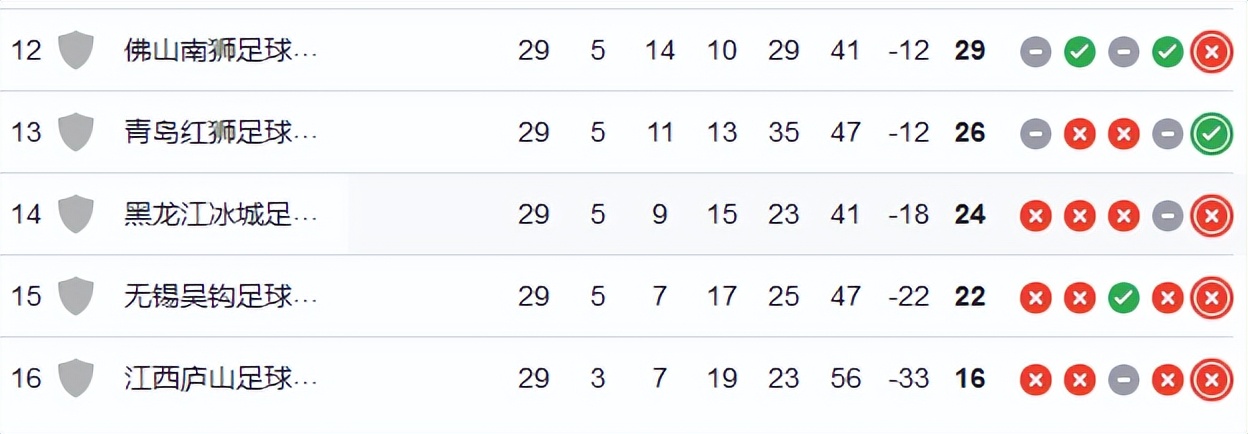Click first green win icon in row 12
The image size is (1248, 434).
[1080, 51]
